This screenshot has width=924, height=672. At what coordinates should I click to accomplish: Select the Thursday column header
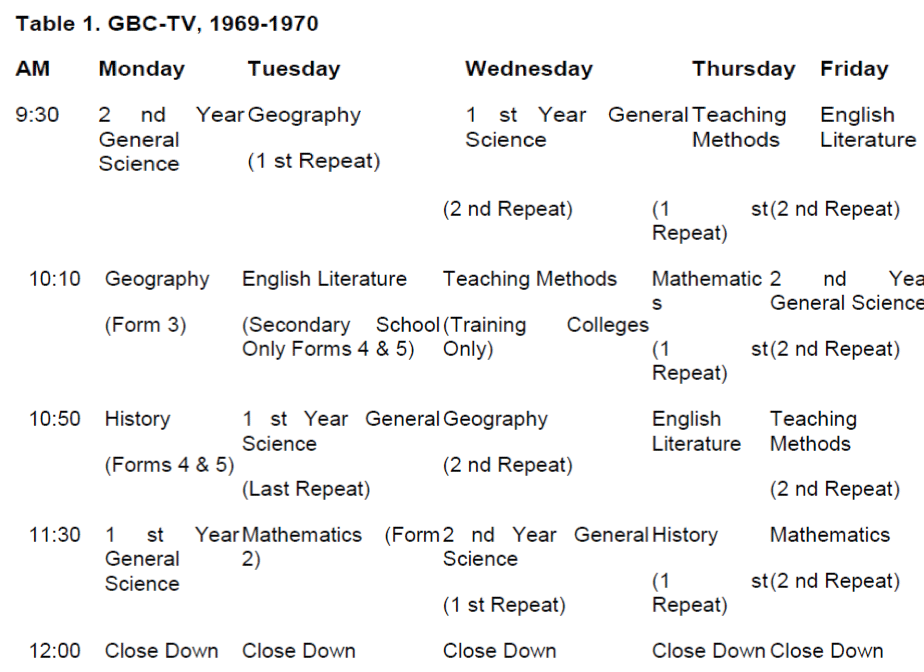[743, 69]
